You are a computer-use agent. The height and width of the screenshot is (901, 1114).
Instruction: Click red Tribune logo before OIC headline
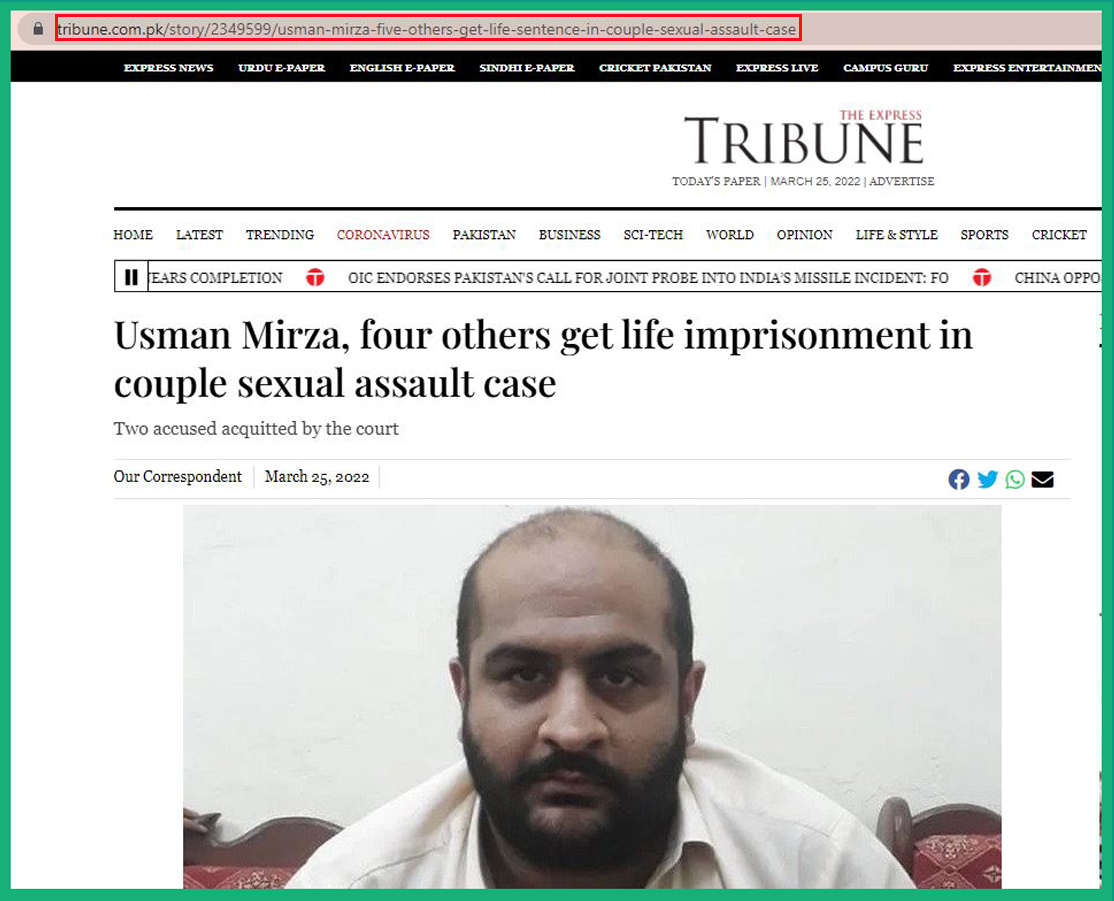(315, 278)
